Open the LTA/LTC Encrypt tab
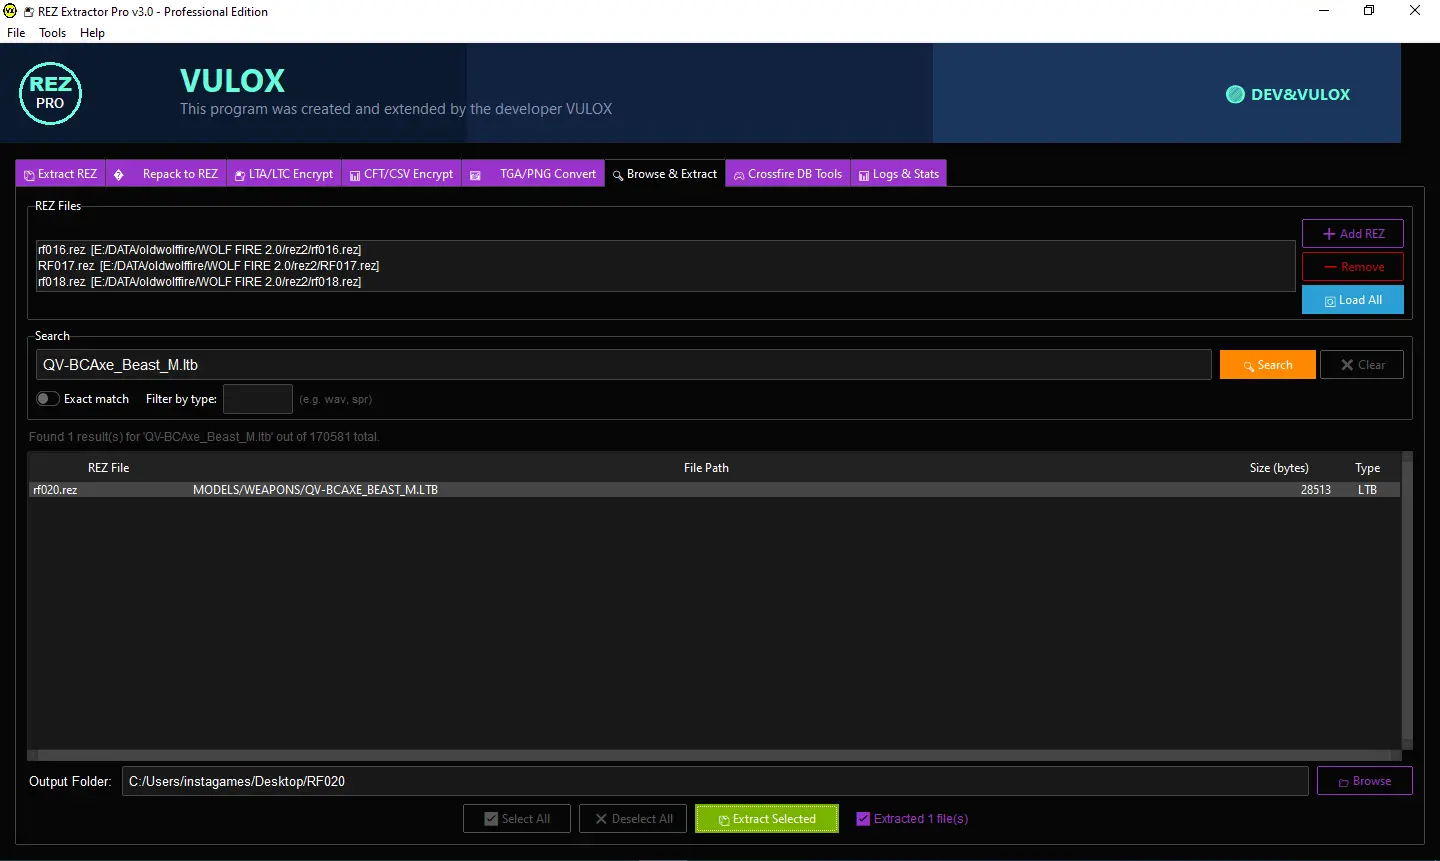1440x861 pixels. click(x=284, y=174)
